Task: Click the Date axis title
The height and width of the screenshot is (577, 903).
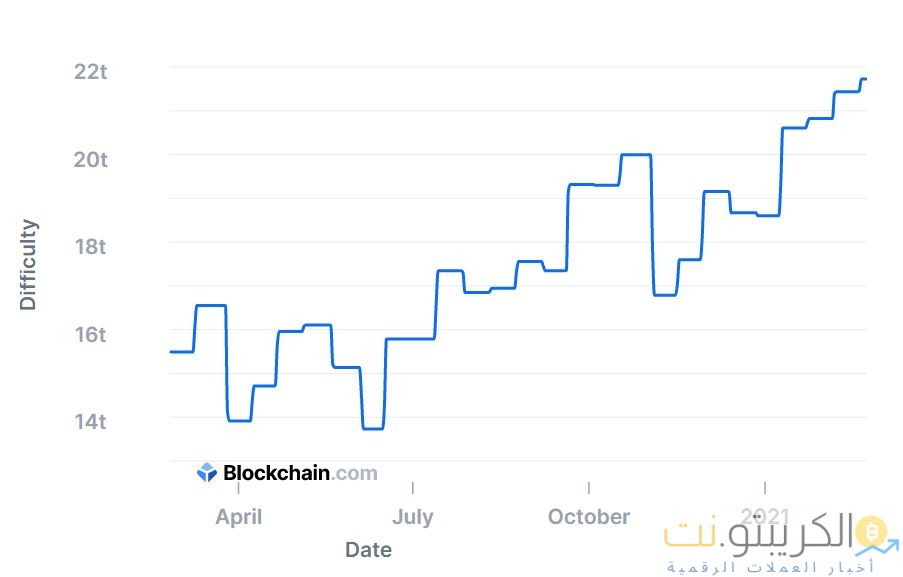Action: tap(368, 550)
